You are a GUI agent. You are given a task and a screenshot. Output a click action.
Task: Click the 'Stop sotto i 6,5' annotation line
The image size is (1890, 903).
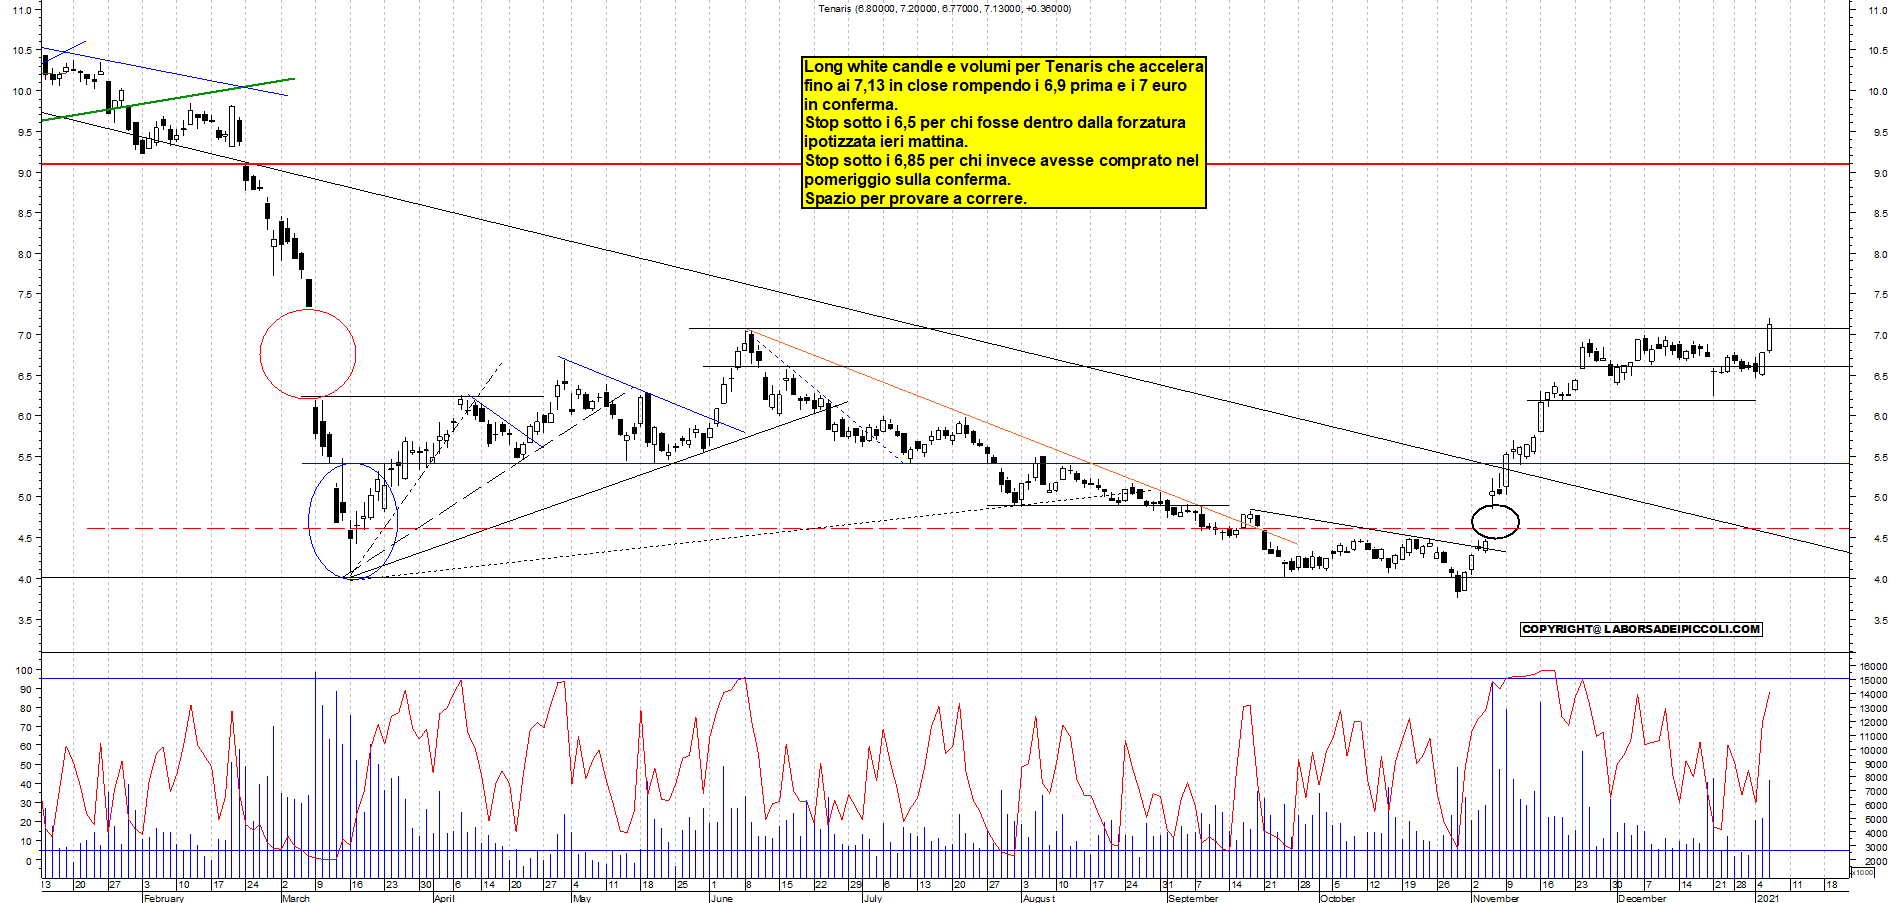point(995,122)
